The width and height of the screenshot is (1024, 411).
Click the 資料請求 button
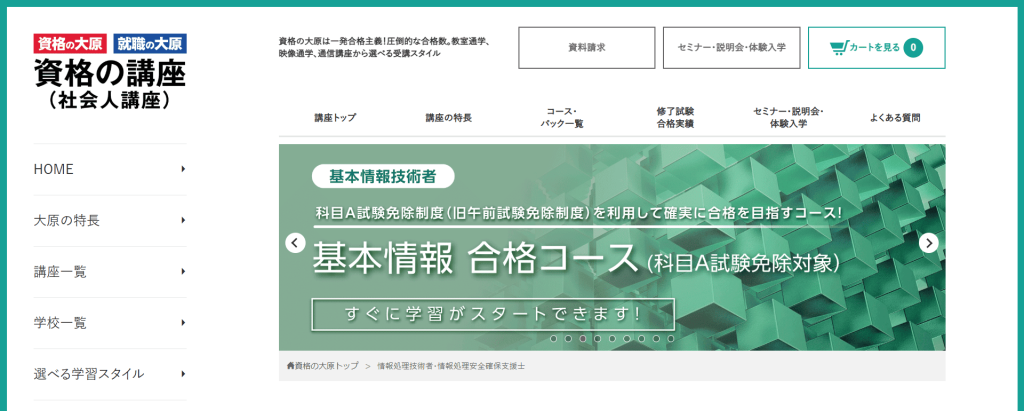pos(586,48)
